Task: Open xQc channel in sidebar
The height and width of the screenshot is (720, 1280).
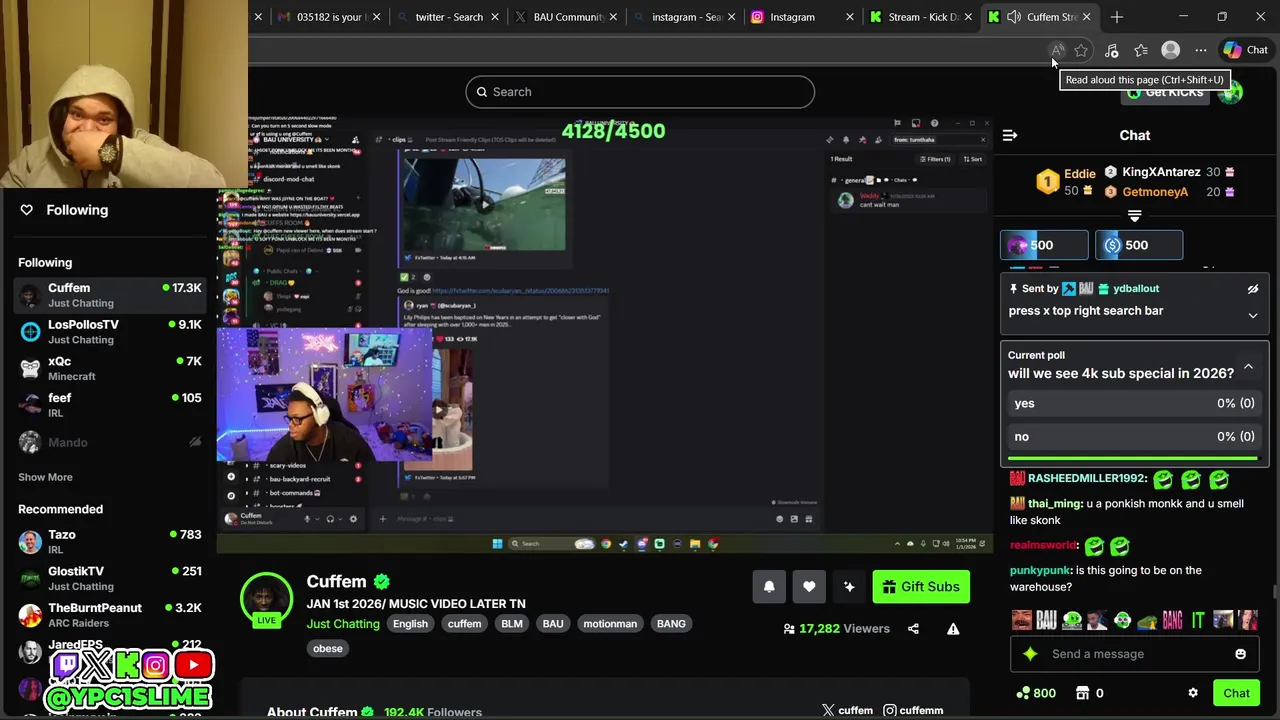Action: click(x=110, y=369)
